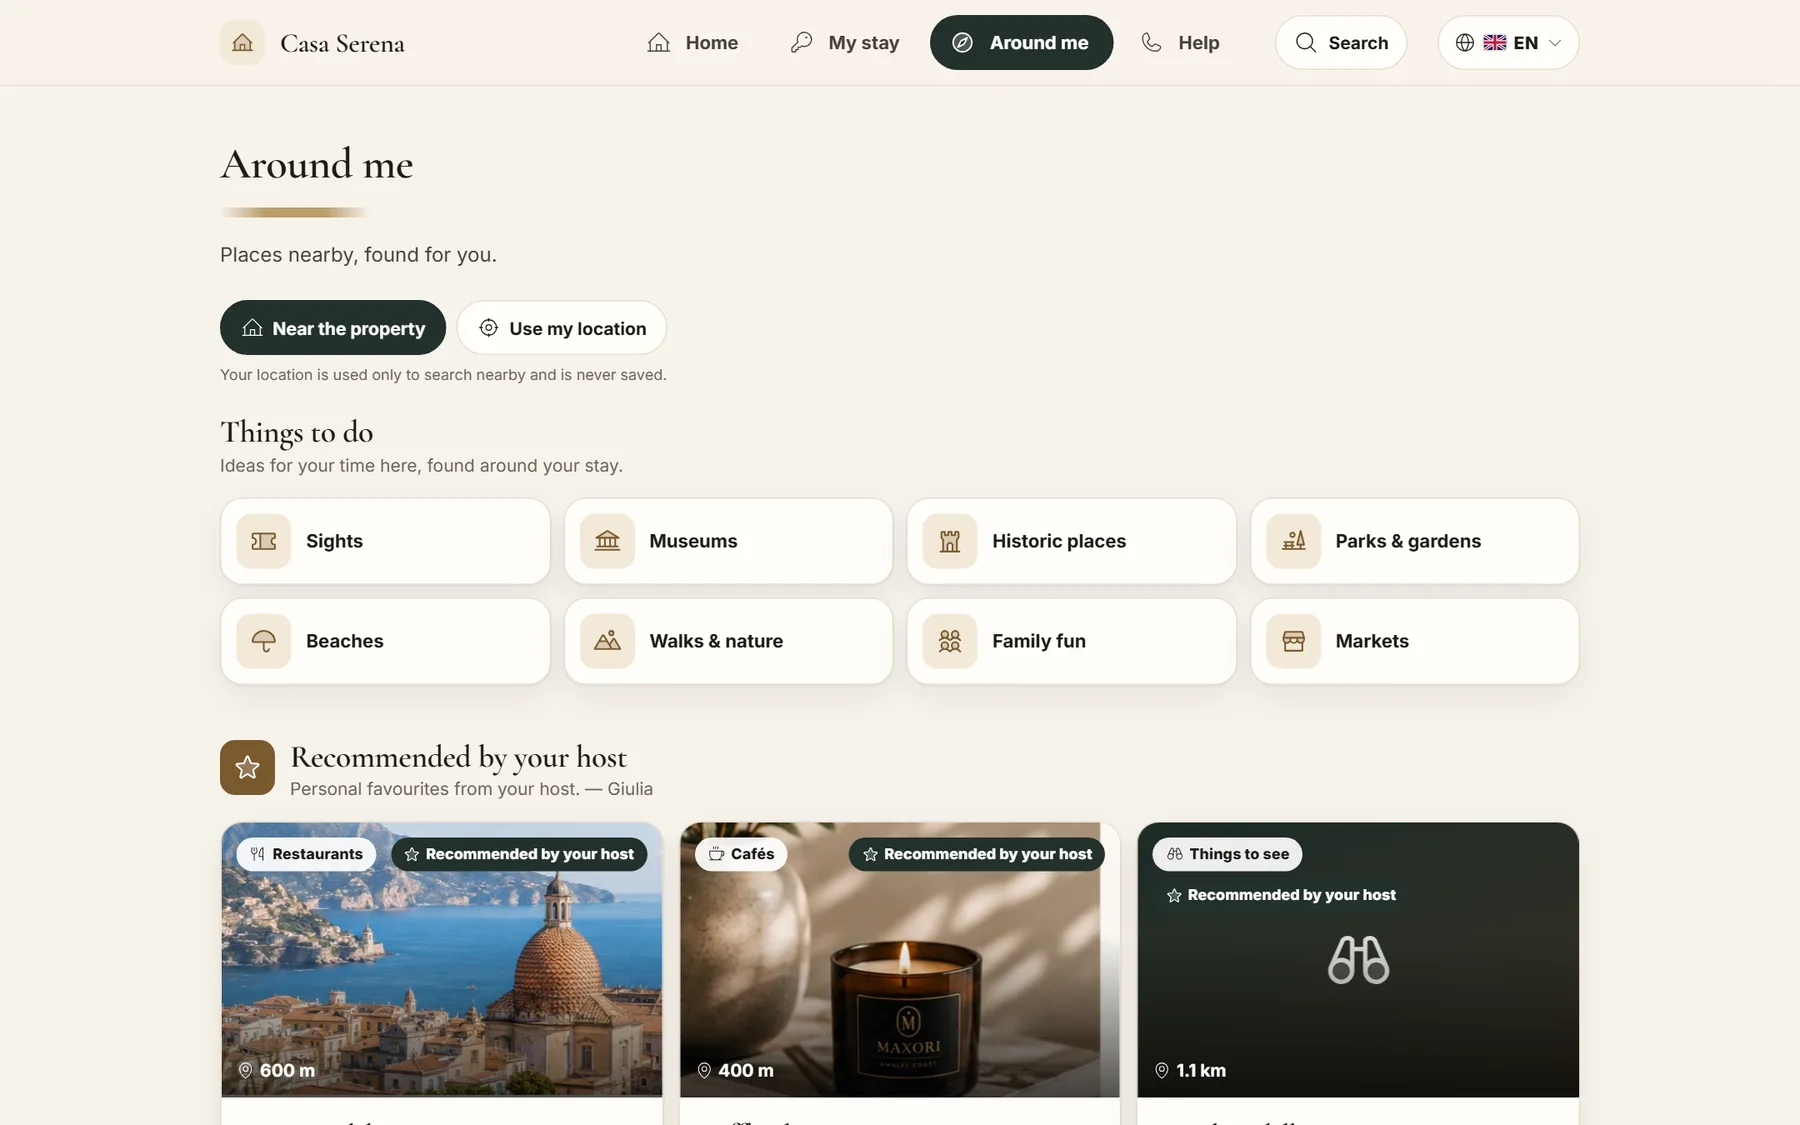This screenshot has width=1800, height=1125.
Task: Click the UK flag icon
Action: 1495,43
